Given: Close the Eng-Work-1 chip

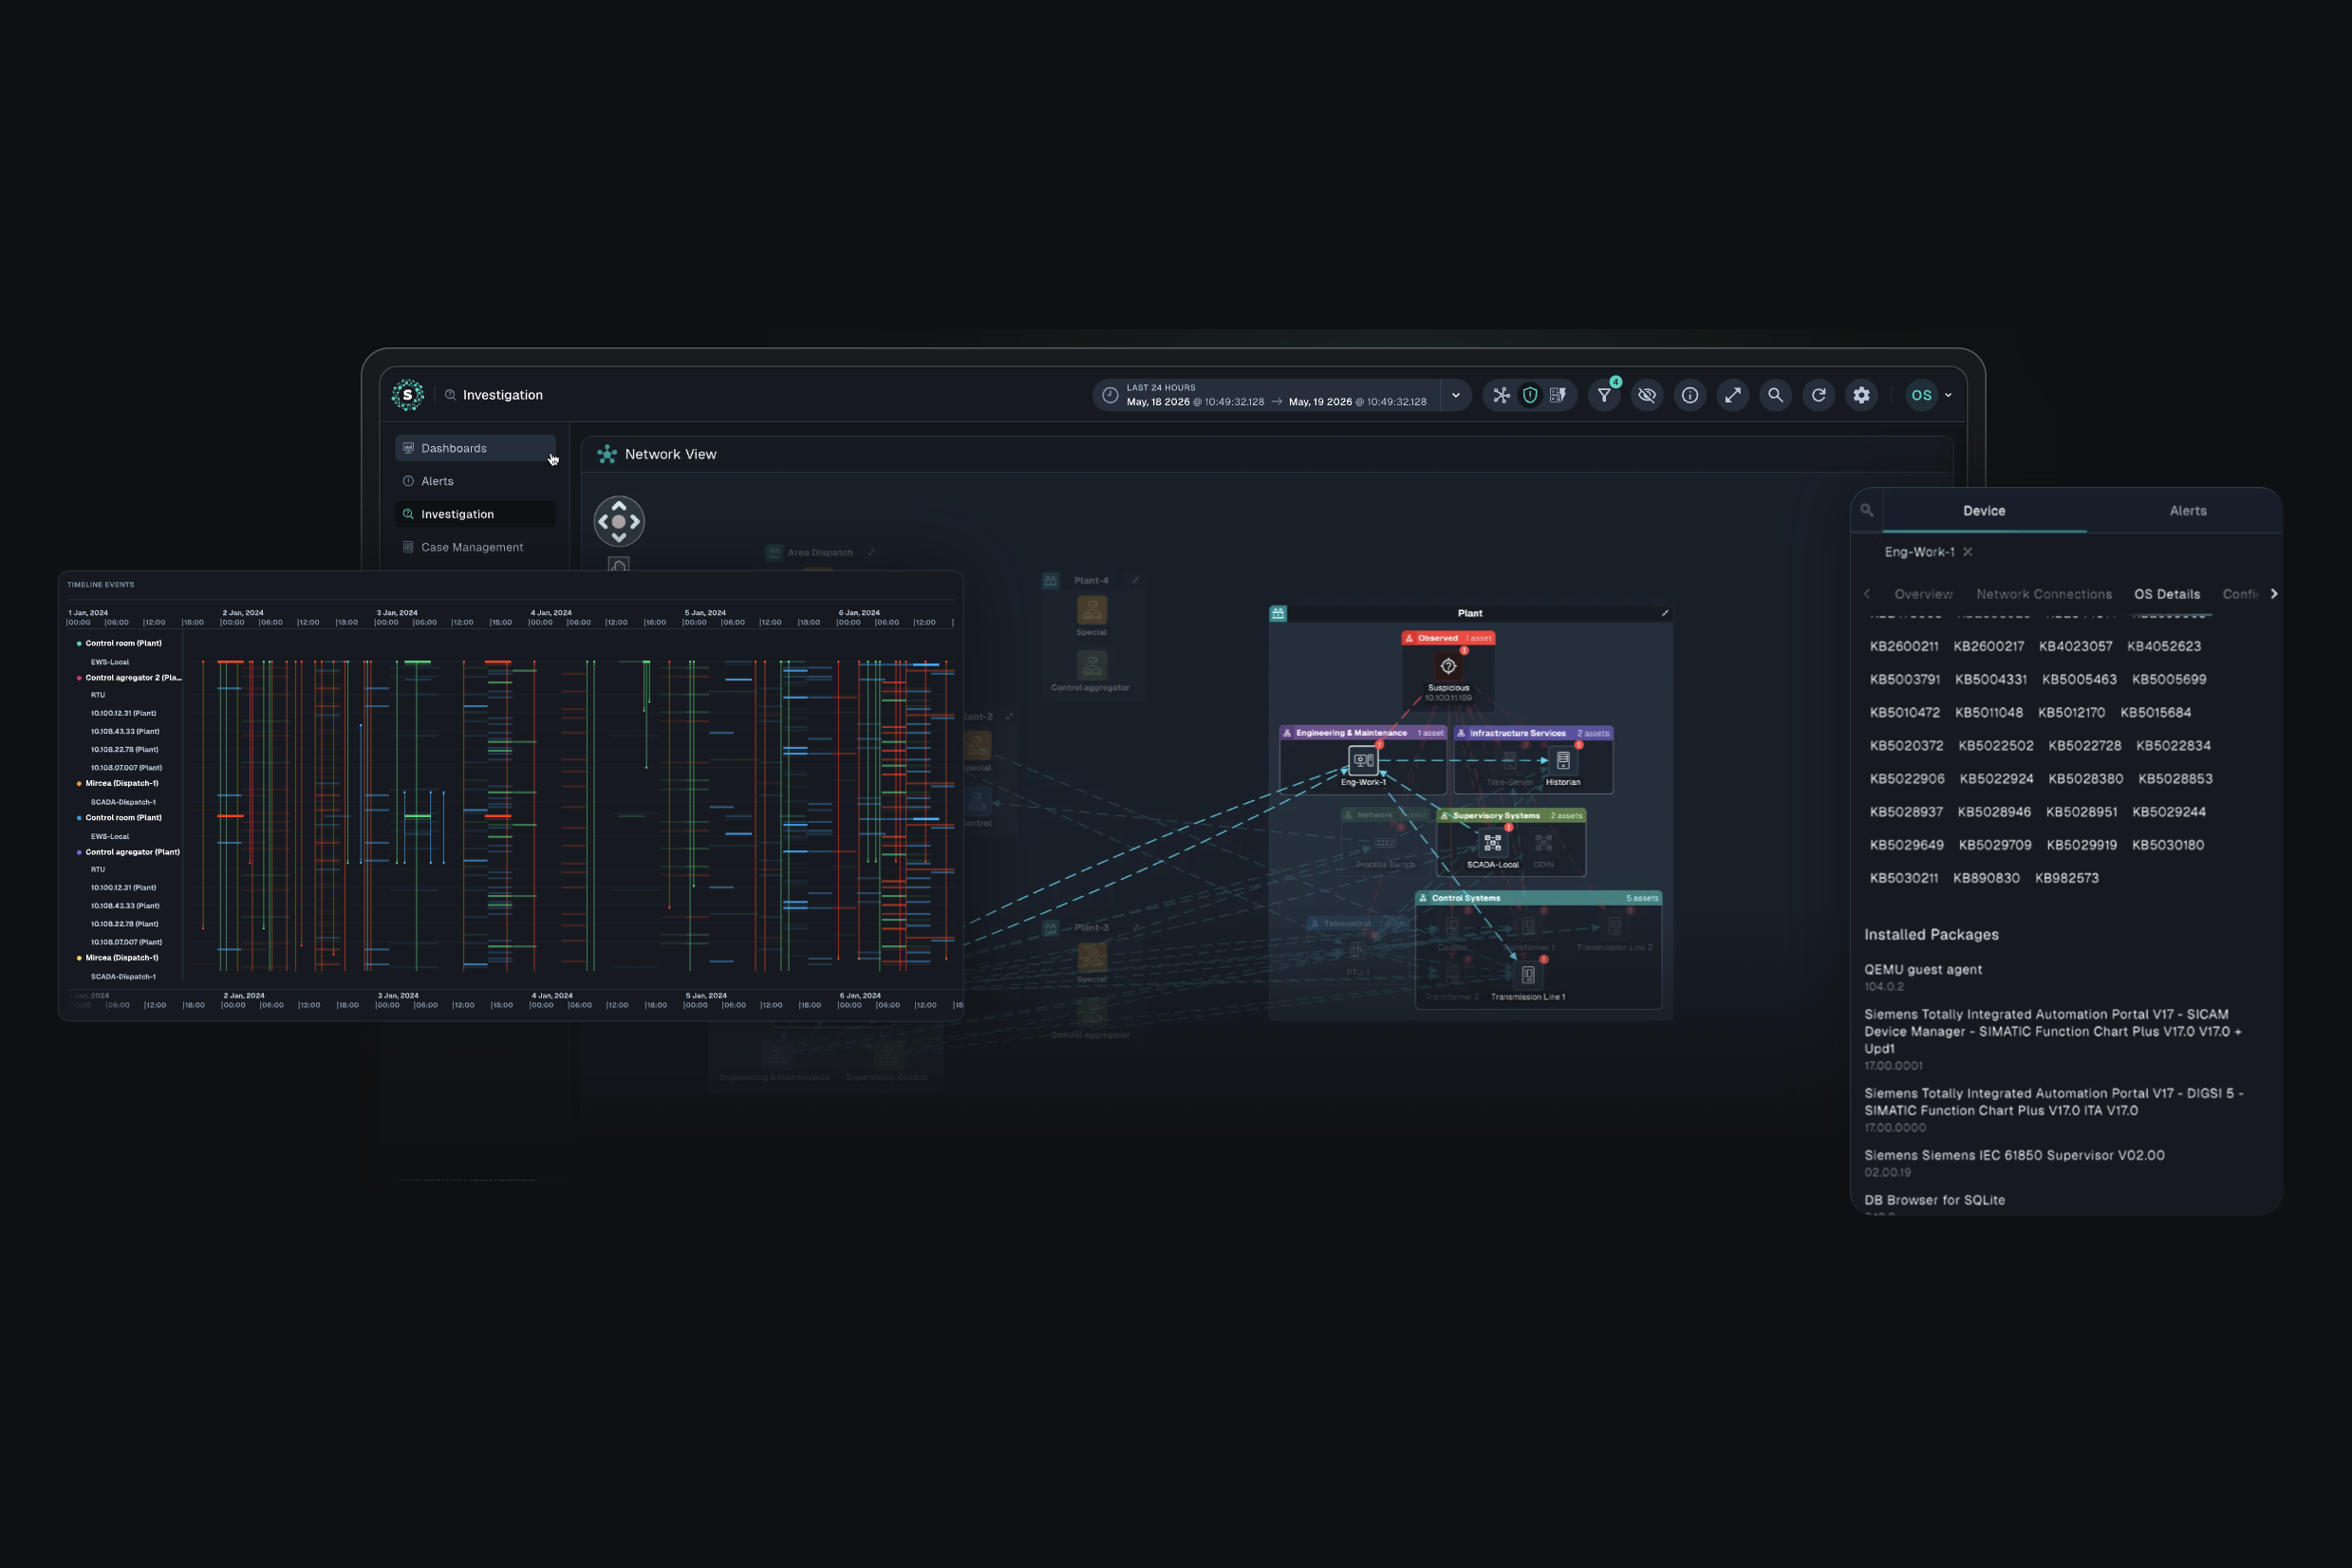Looking at the screenshot, I should pos(1968,552).
